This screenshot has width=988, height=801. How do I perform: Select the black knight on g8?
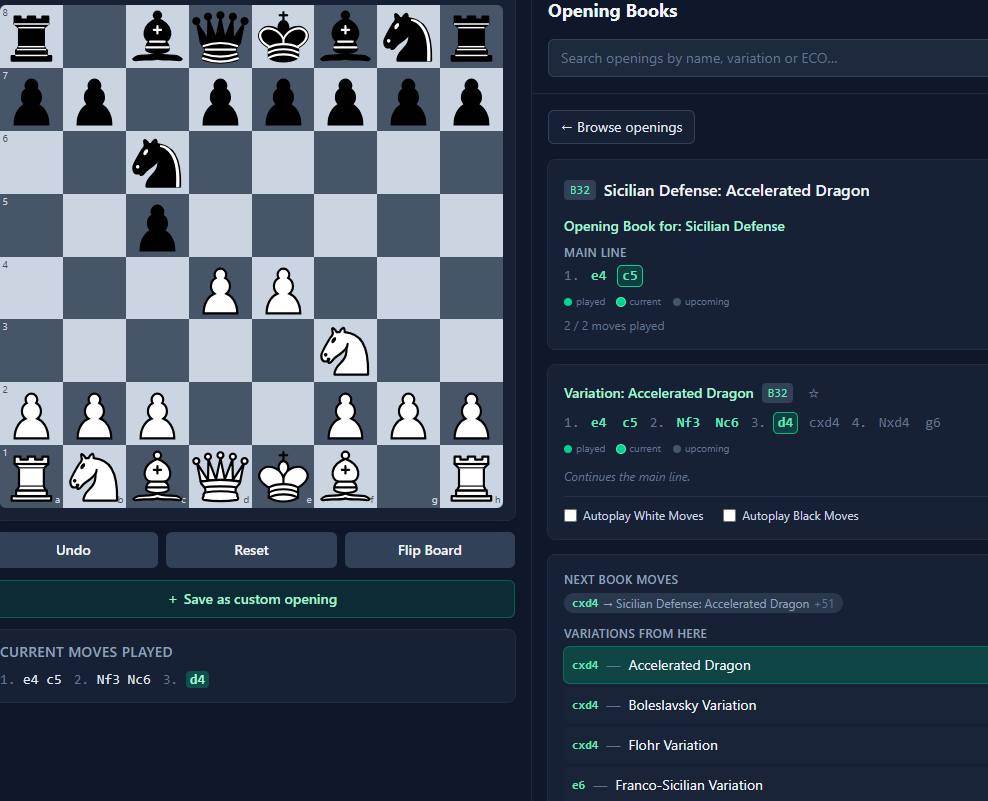point(408,37)
